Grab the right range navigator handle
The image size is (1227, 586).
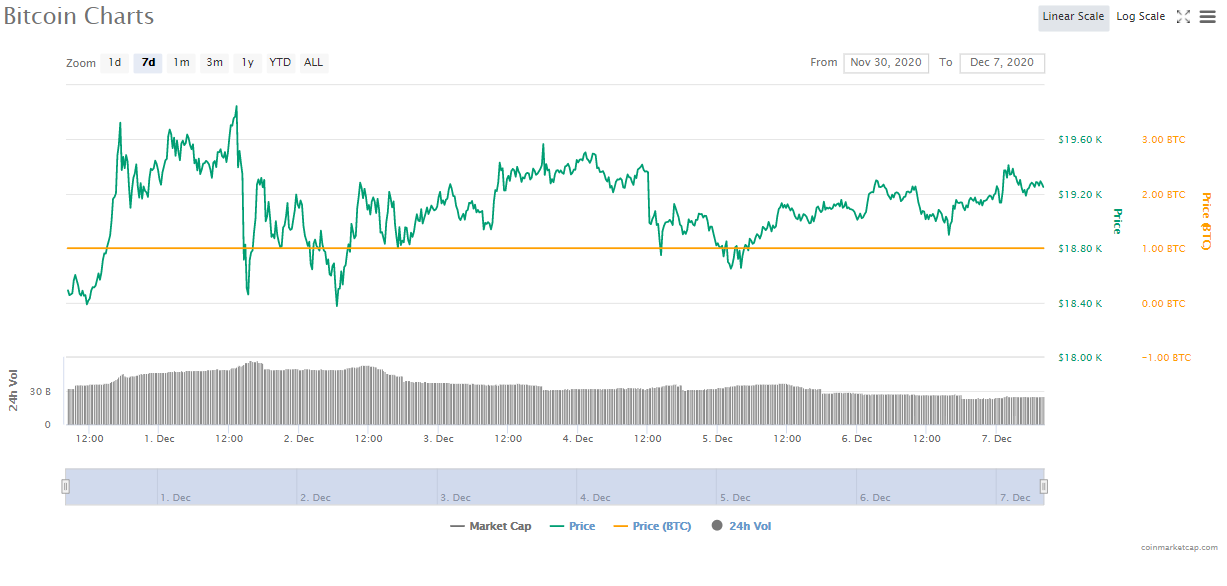click(x=1044, y=487)
